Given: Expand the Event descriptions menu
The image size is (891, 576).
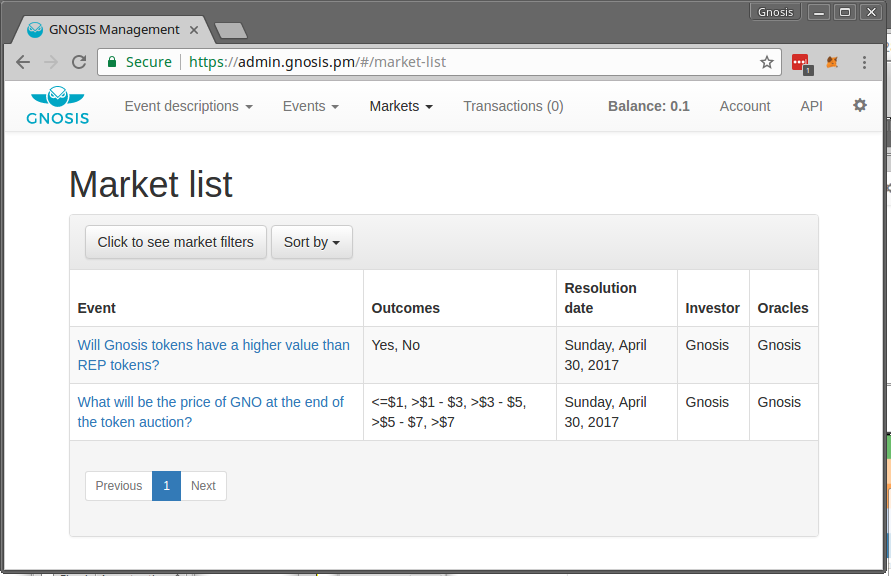Looking at the screenshot, I should point(189,106).
